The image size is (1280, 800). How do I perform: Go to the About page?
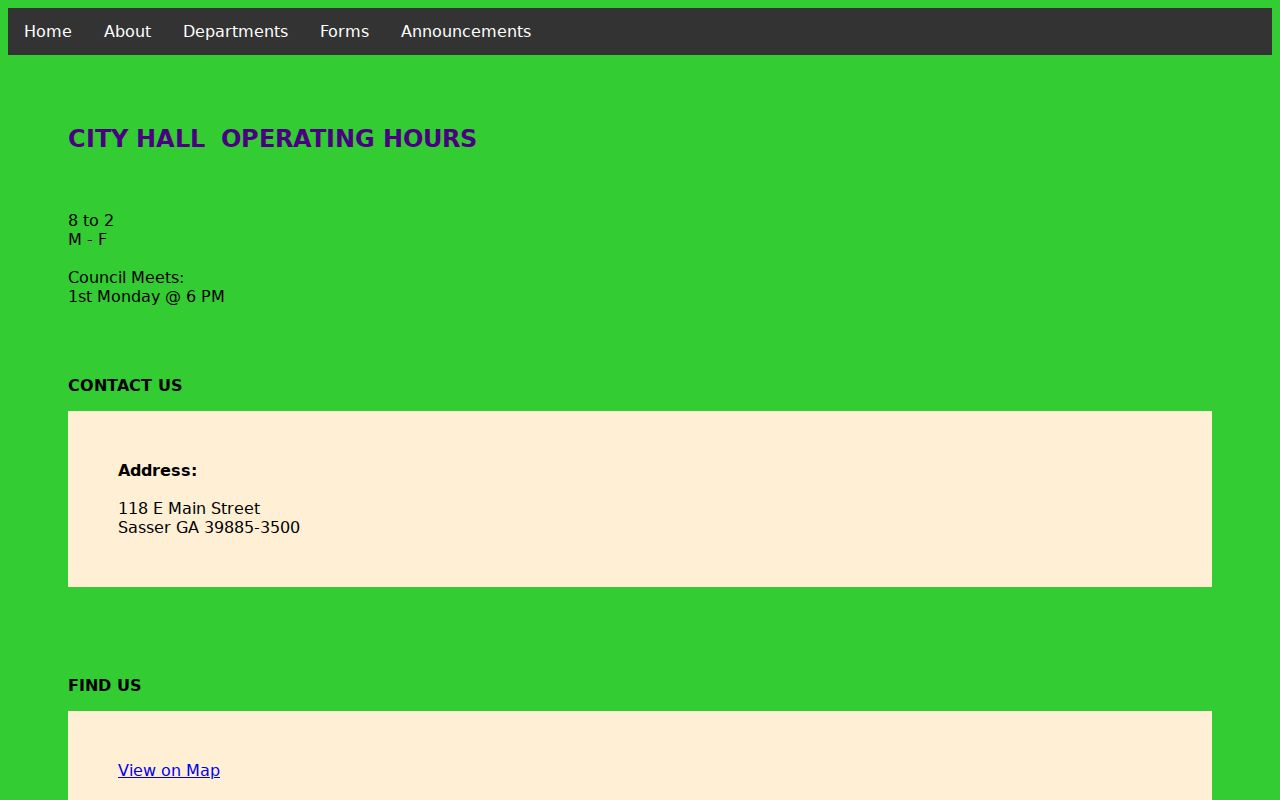pyautogui.click(x=127, y=32)
